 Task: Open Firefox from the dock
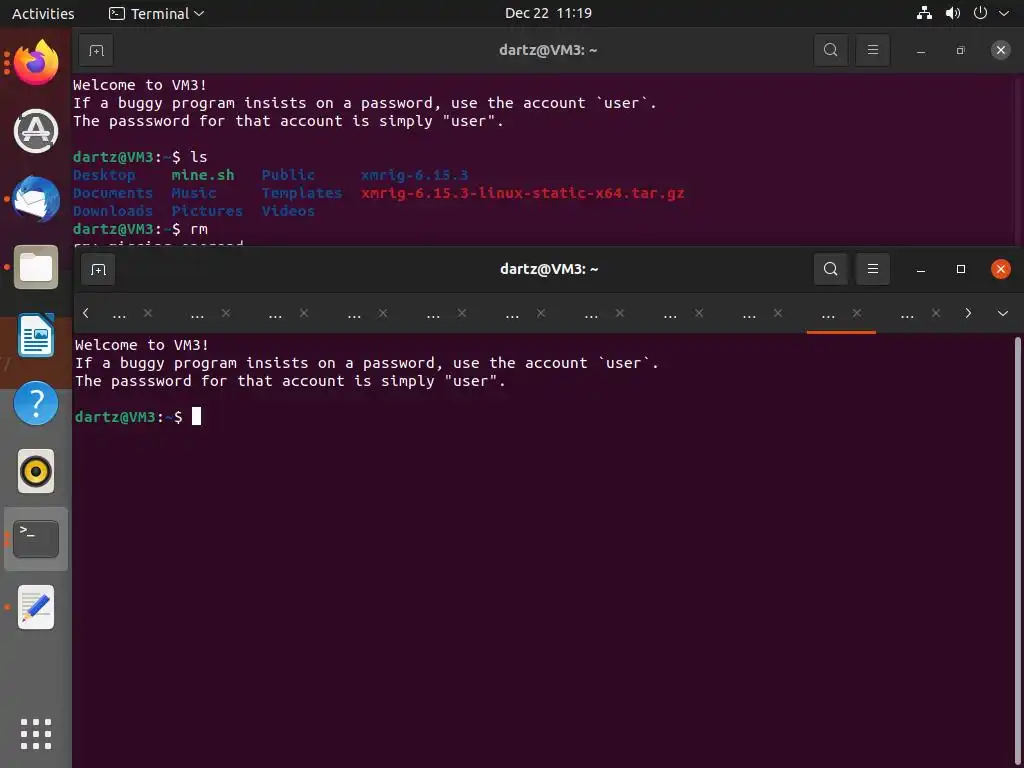click(x=36, y=62)
